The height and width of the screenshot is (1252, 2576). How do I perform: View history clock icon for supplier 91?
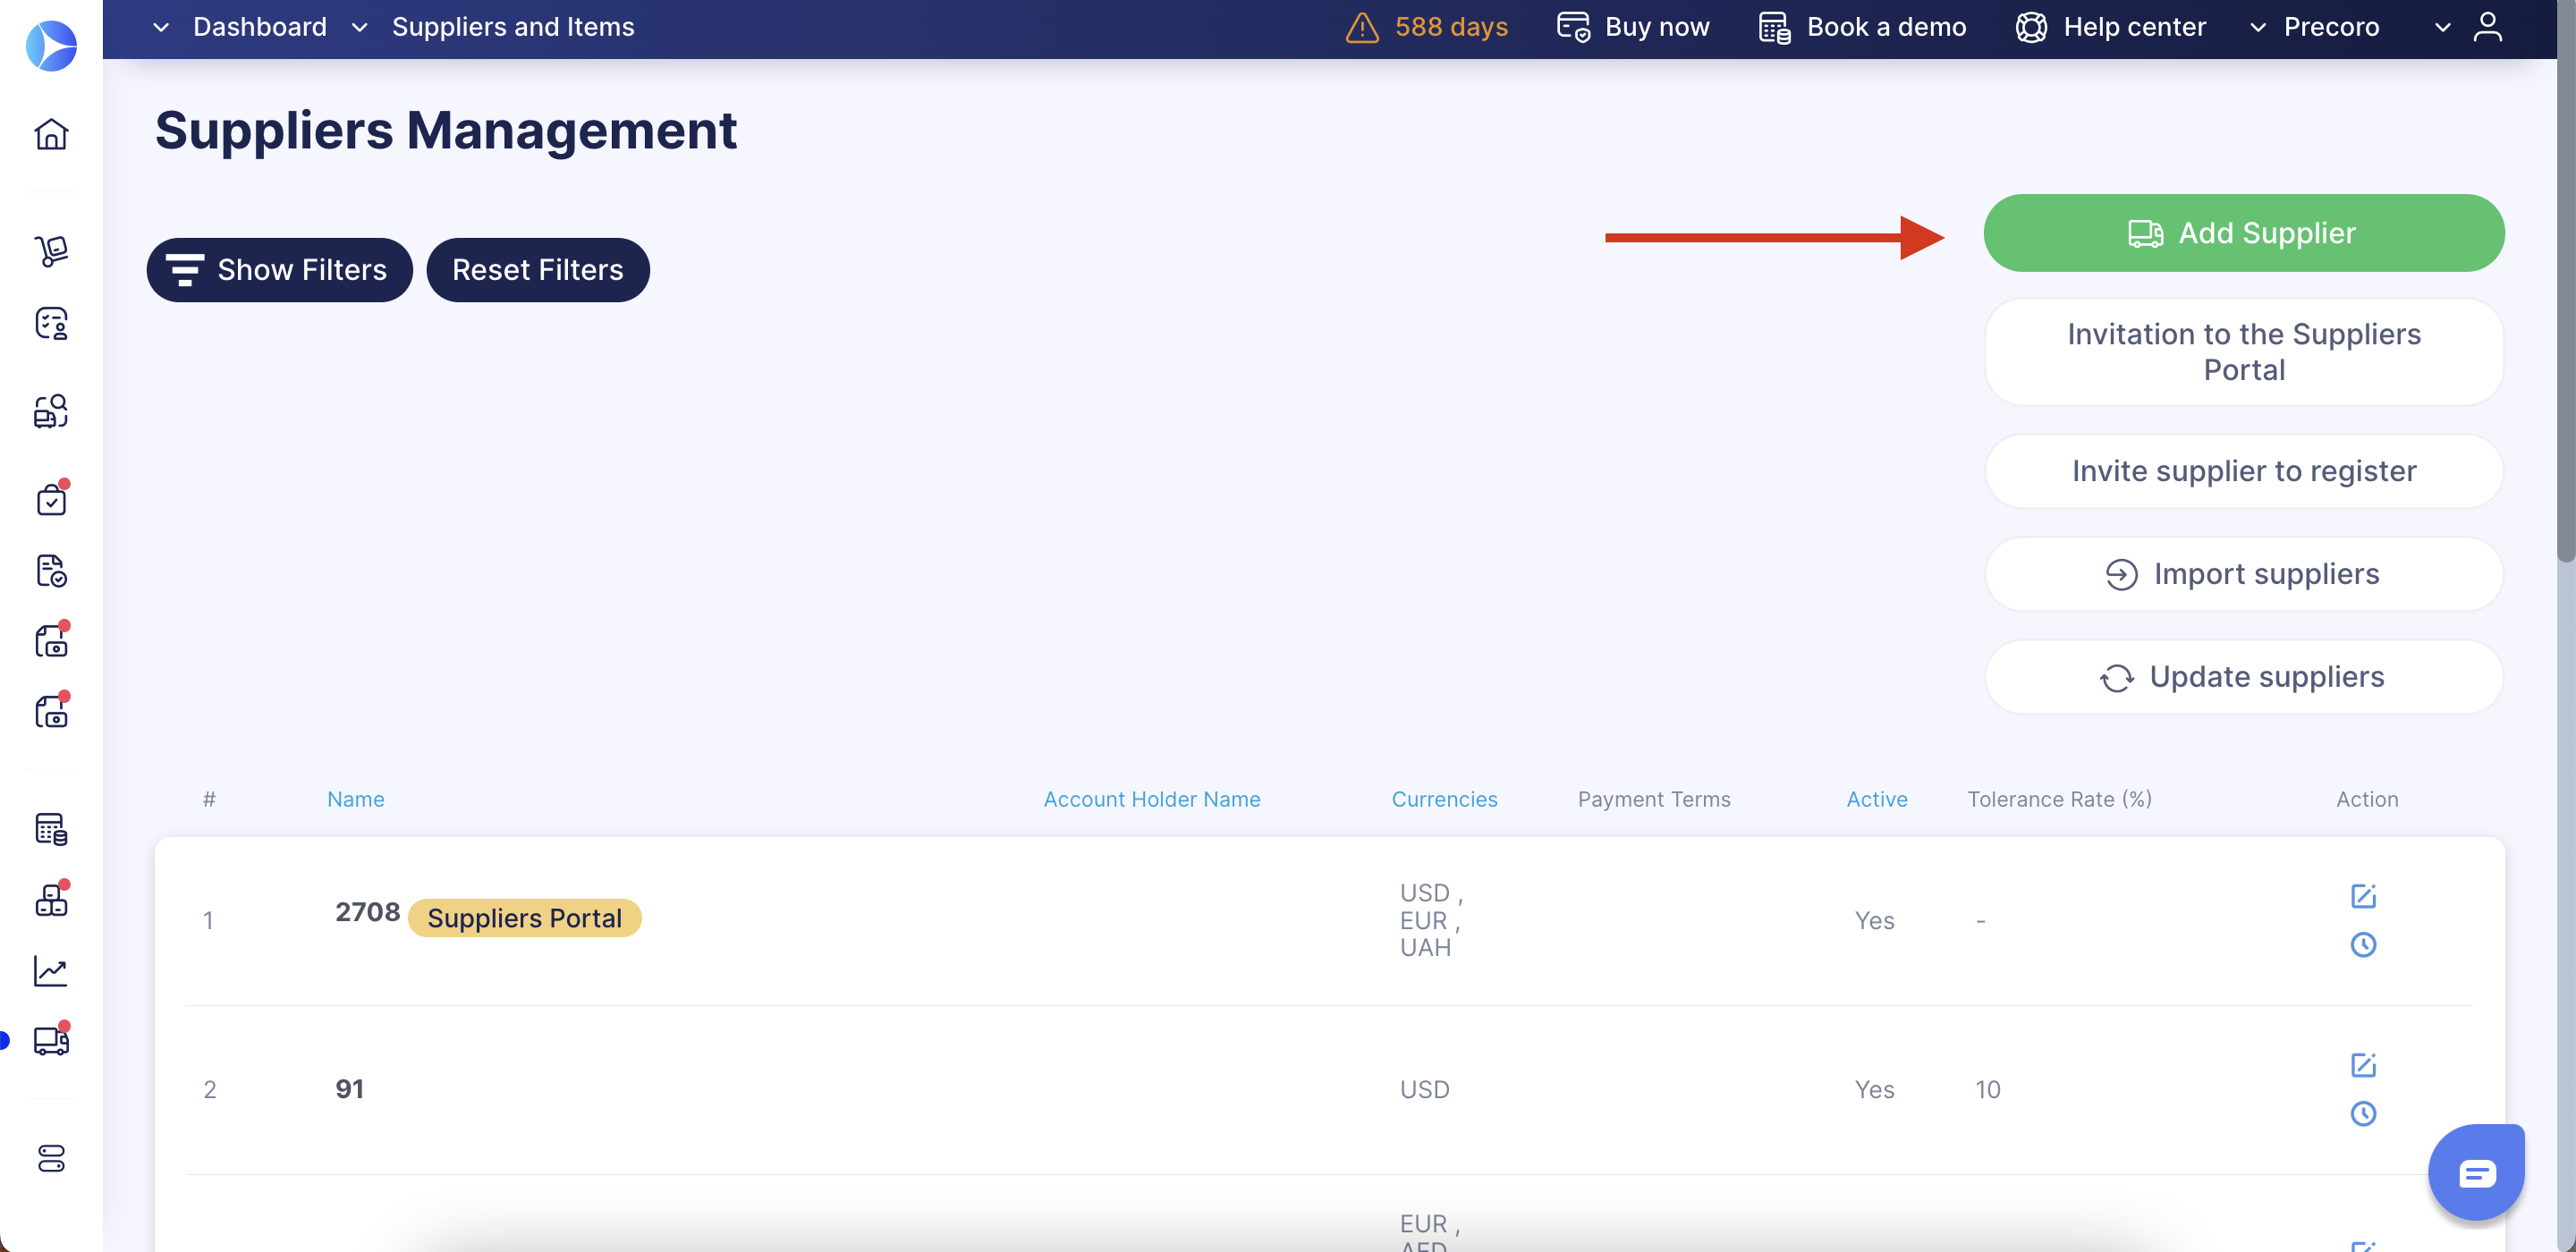(x=2362, y=1113)
